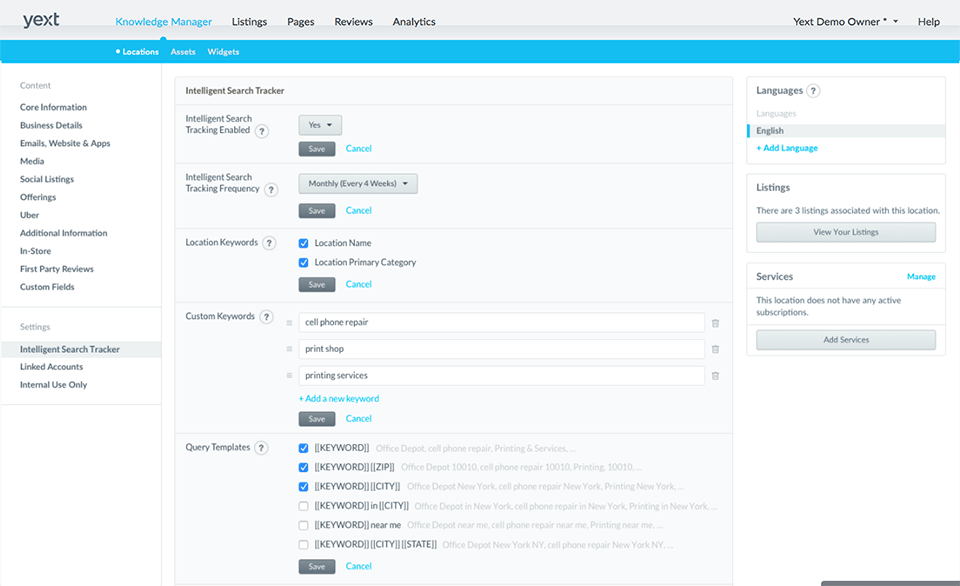Open the Tracking Enabled Yes dropdown
The image size is (960, 586).
(x=319, y=124)
